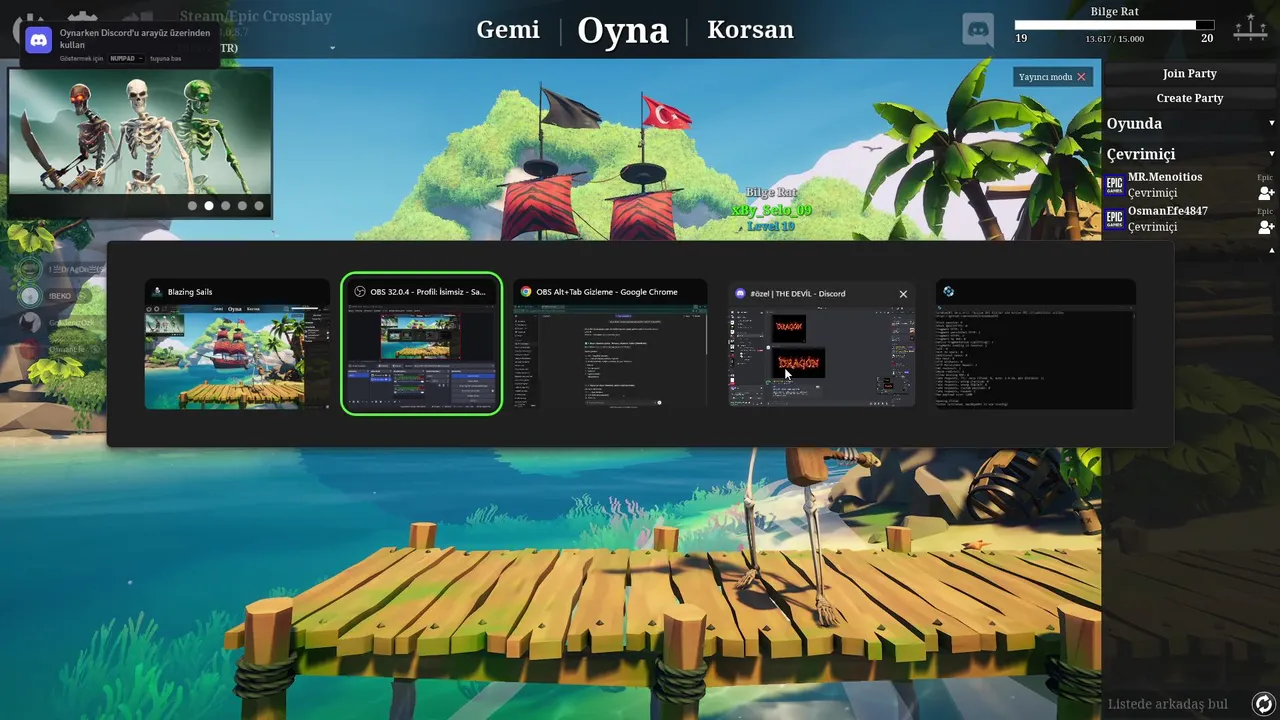The width and height of the screenshot is (1280, 720).
Task: Switch to the untitled terminal window thumbnail
Action: (x=1035, y=356)
